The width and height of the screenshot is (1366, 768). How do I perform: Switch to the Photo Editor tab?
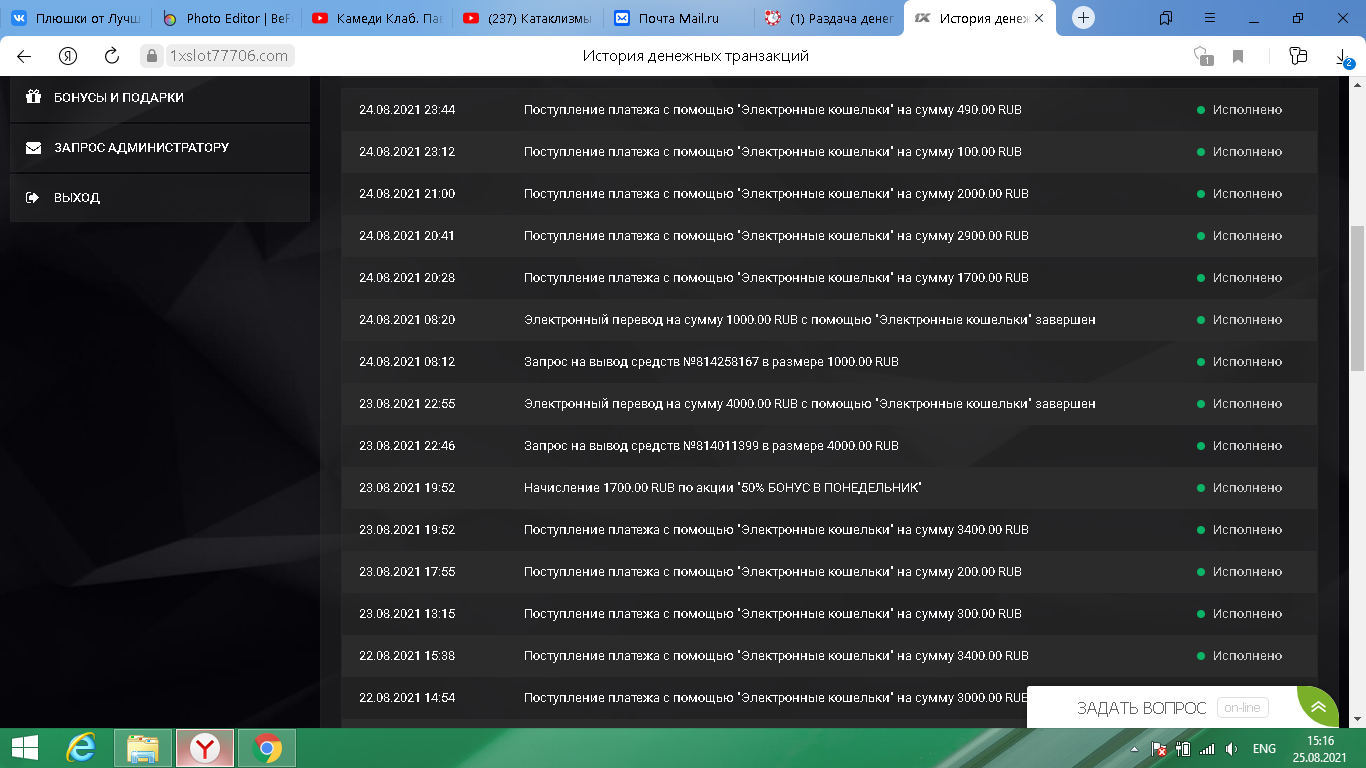point(227,18)
